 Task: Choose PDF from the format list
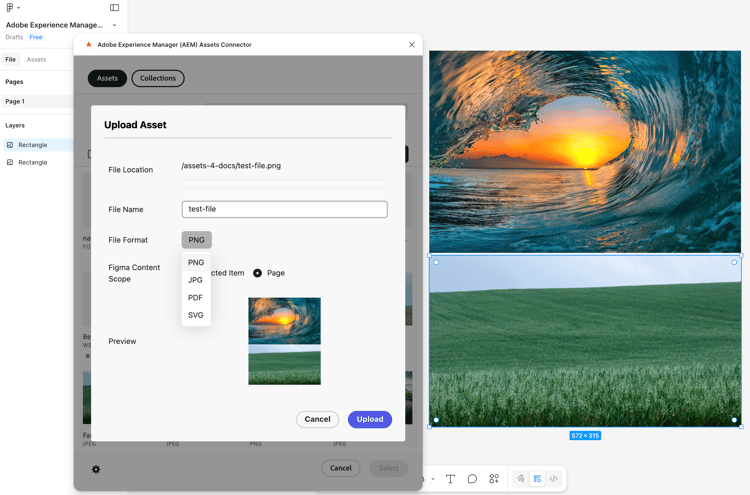(196, 298)
